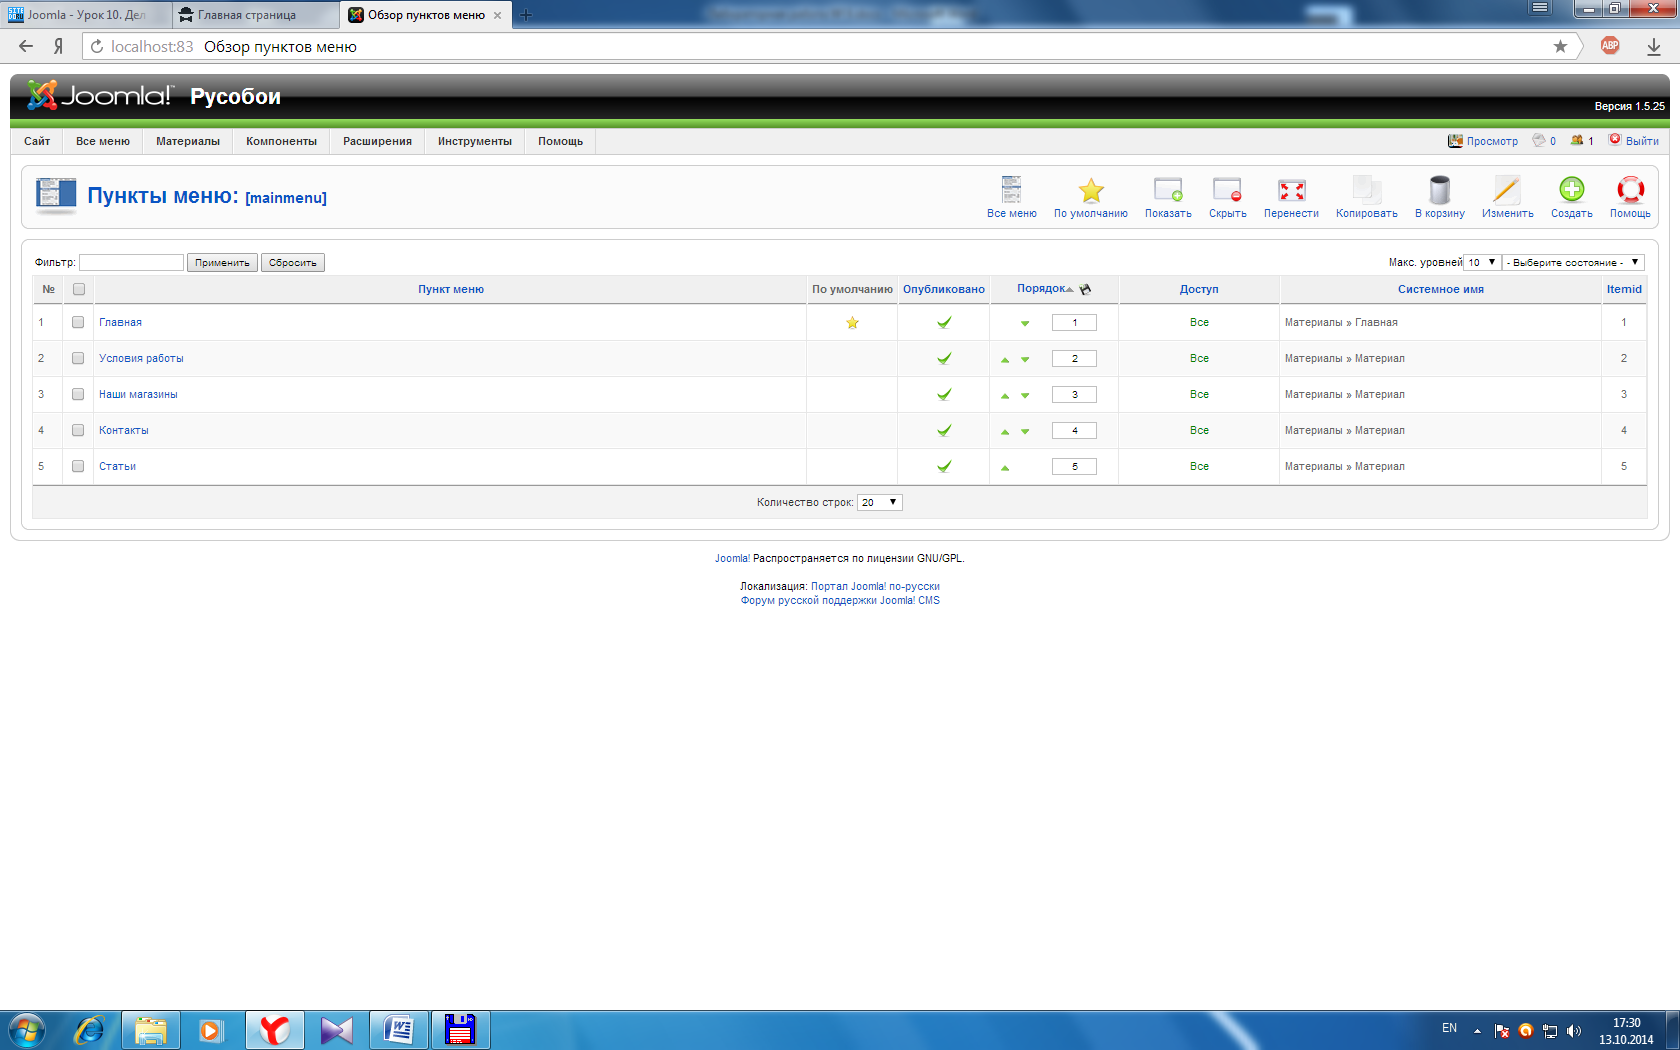
Task: Click the Создать green plus icon
Action: pos(1571,197)
